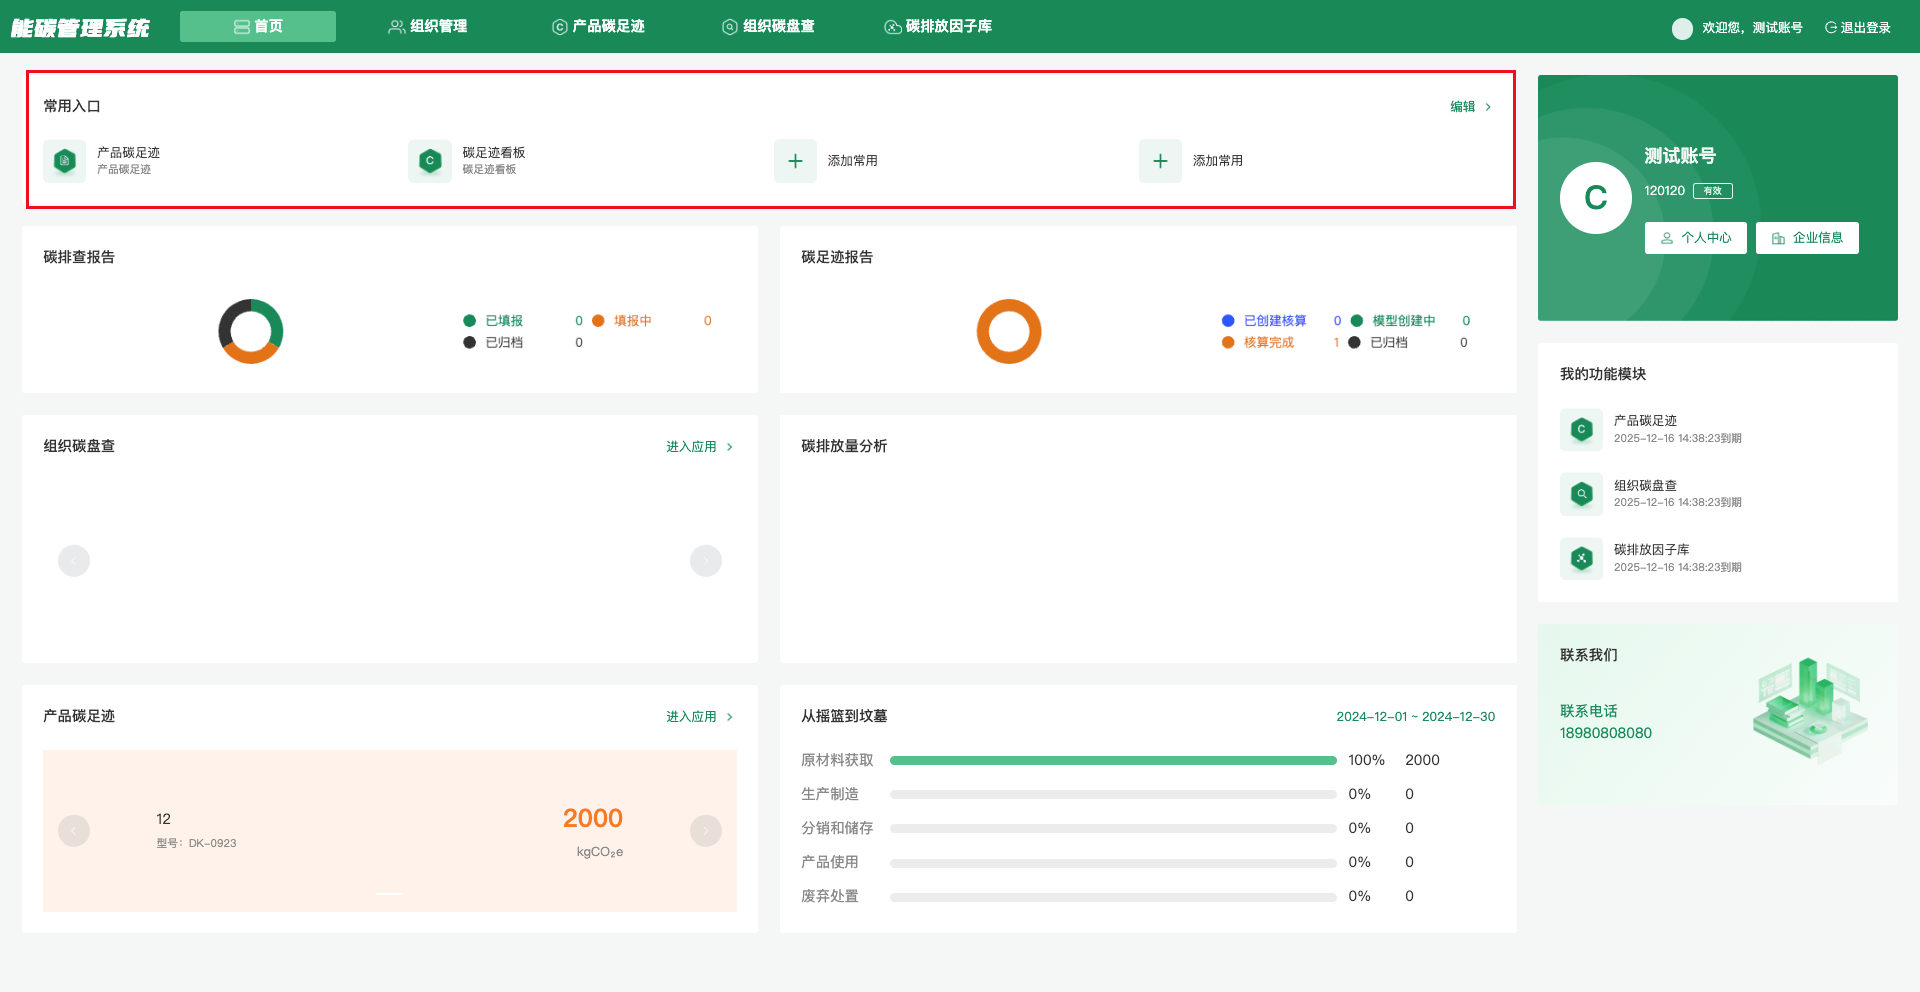The height and width of the screenshot is (992, 1920).
Task: Open 碳排放因子库 in top navigation
Action: point(938,27)
